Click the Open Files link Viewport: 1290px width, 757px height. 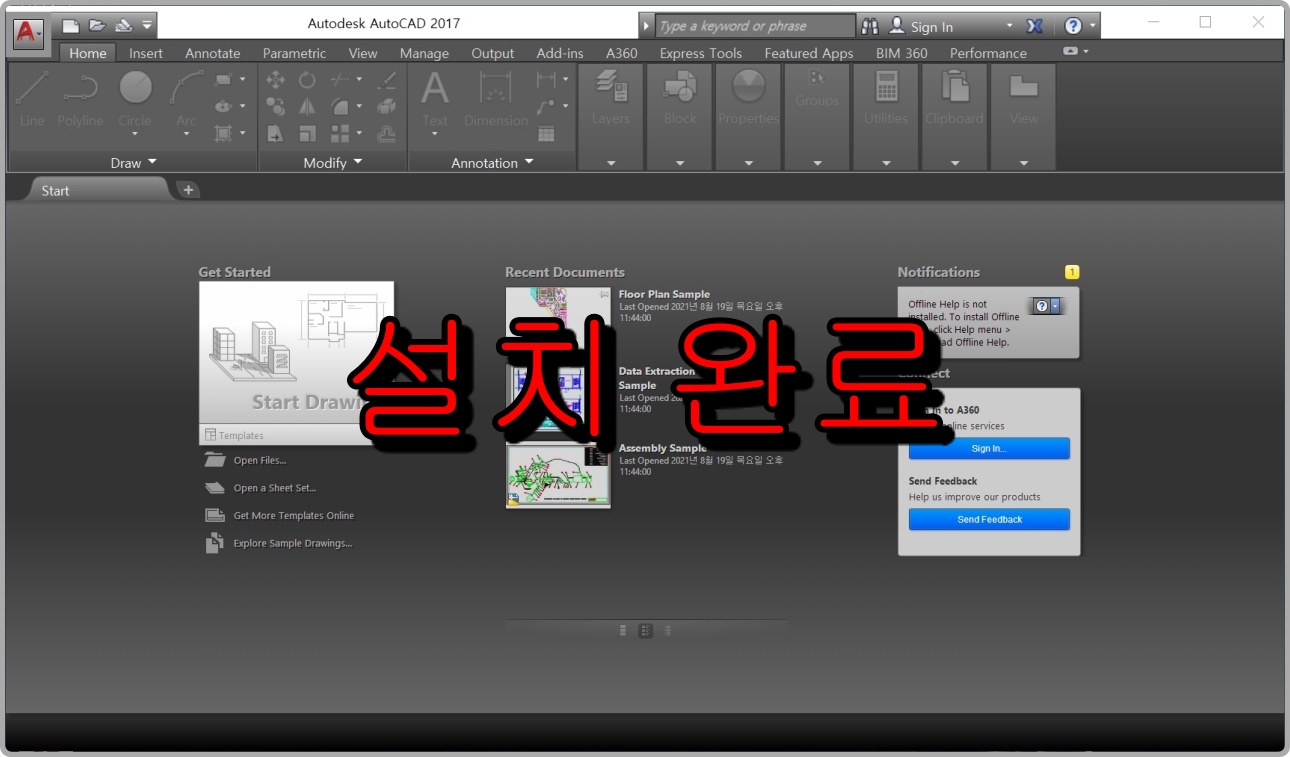[x=246, y=460]
